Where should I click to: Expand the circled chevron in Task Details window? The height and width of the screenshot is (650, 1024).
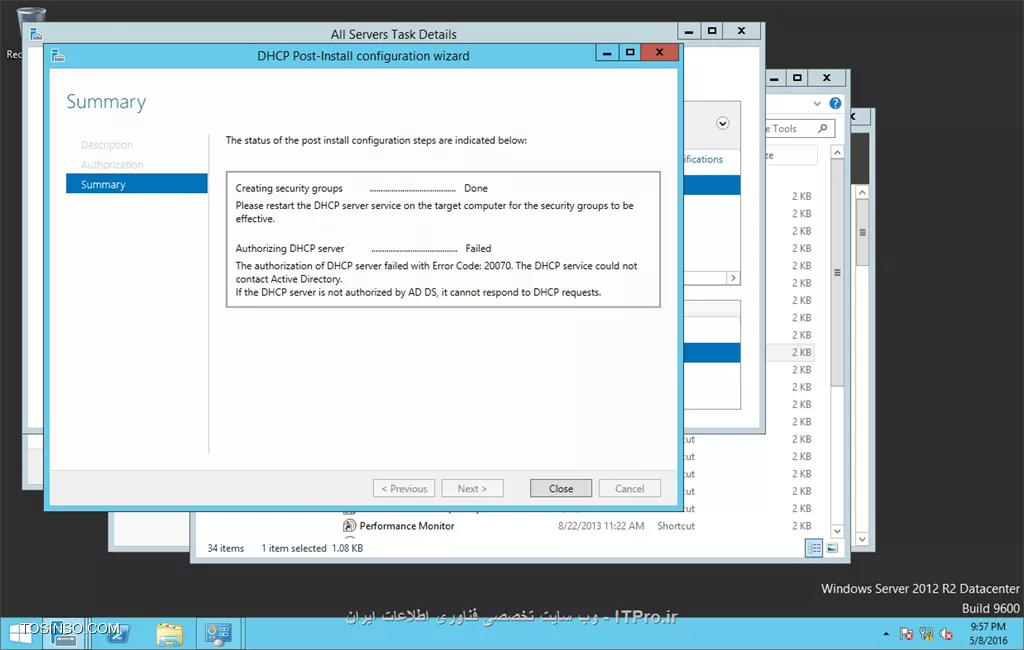tap(722, 123)
